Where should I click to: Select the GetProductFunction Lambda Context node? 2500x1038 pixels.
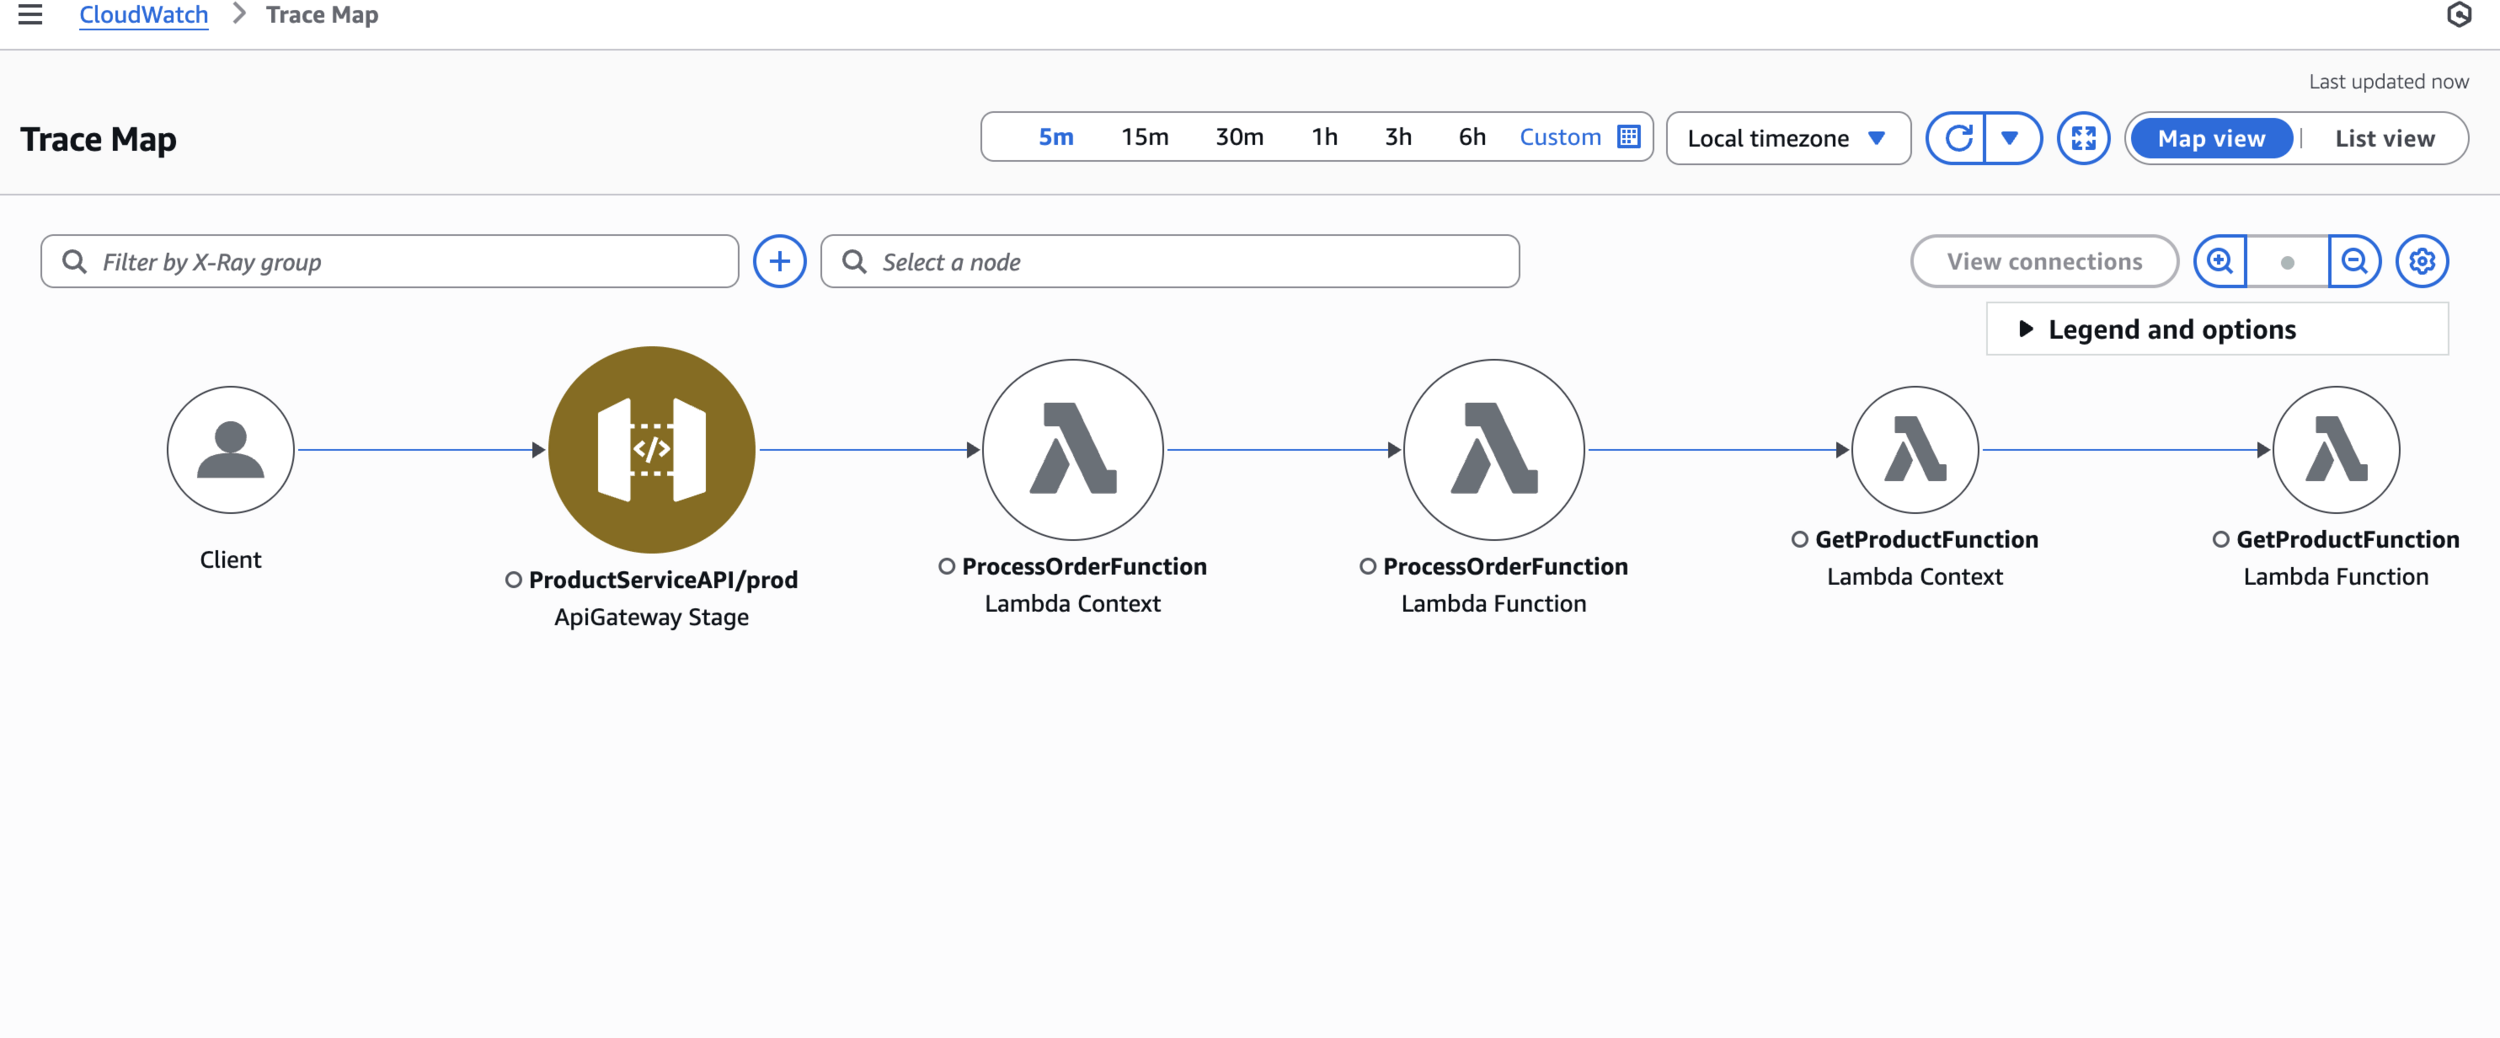click(x=1915, y=450)
